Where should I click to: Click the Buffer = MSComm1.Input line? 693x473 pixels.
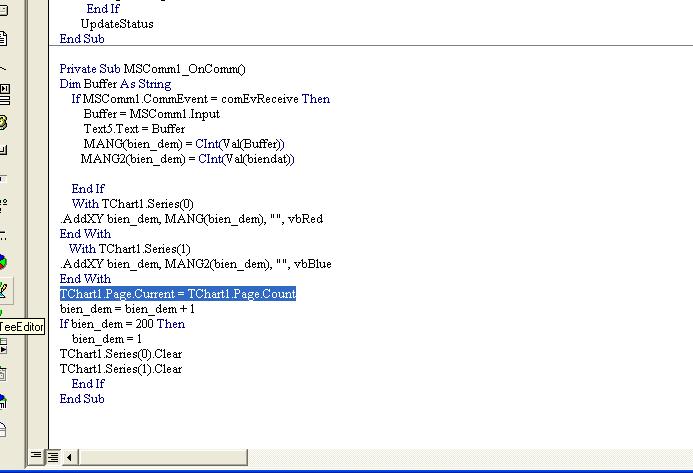pyautogui.click(x=152, y=114)
